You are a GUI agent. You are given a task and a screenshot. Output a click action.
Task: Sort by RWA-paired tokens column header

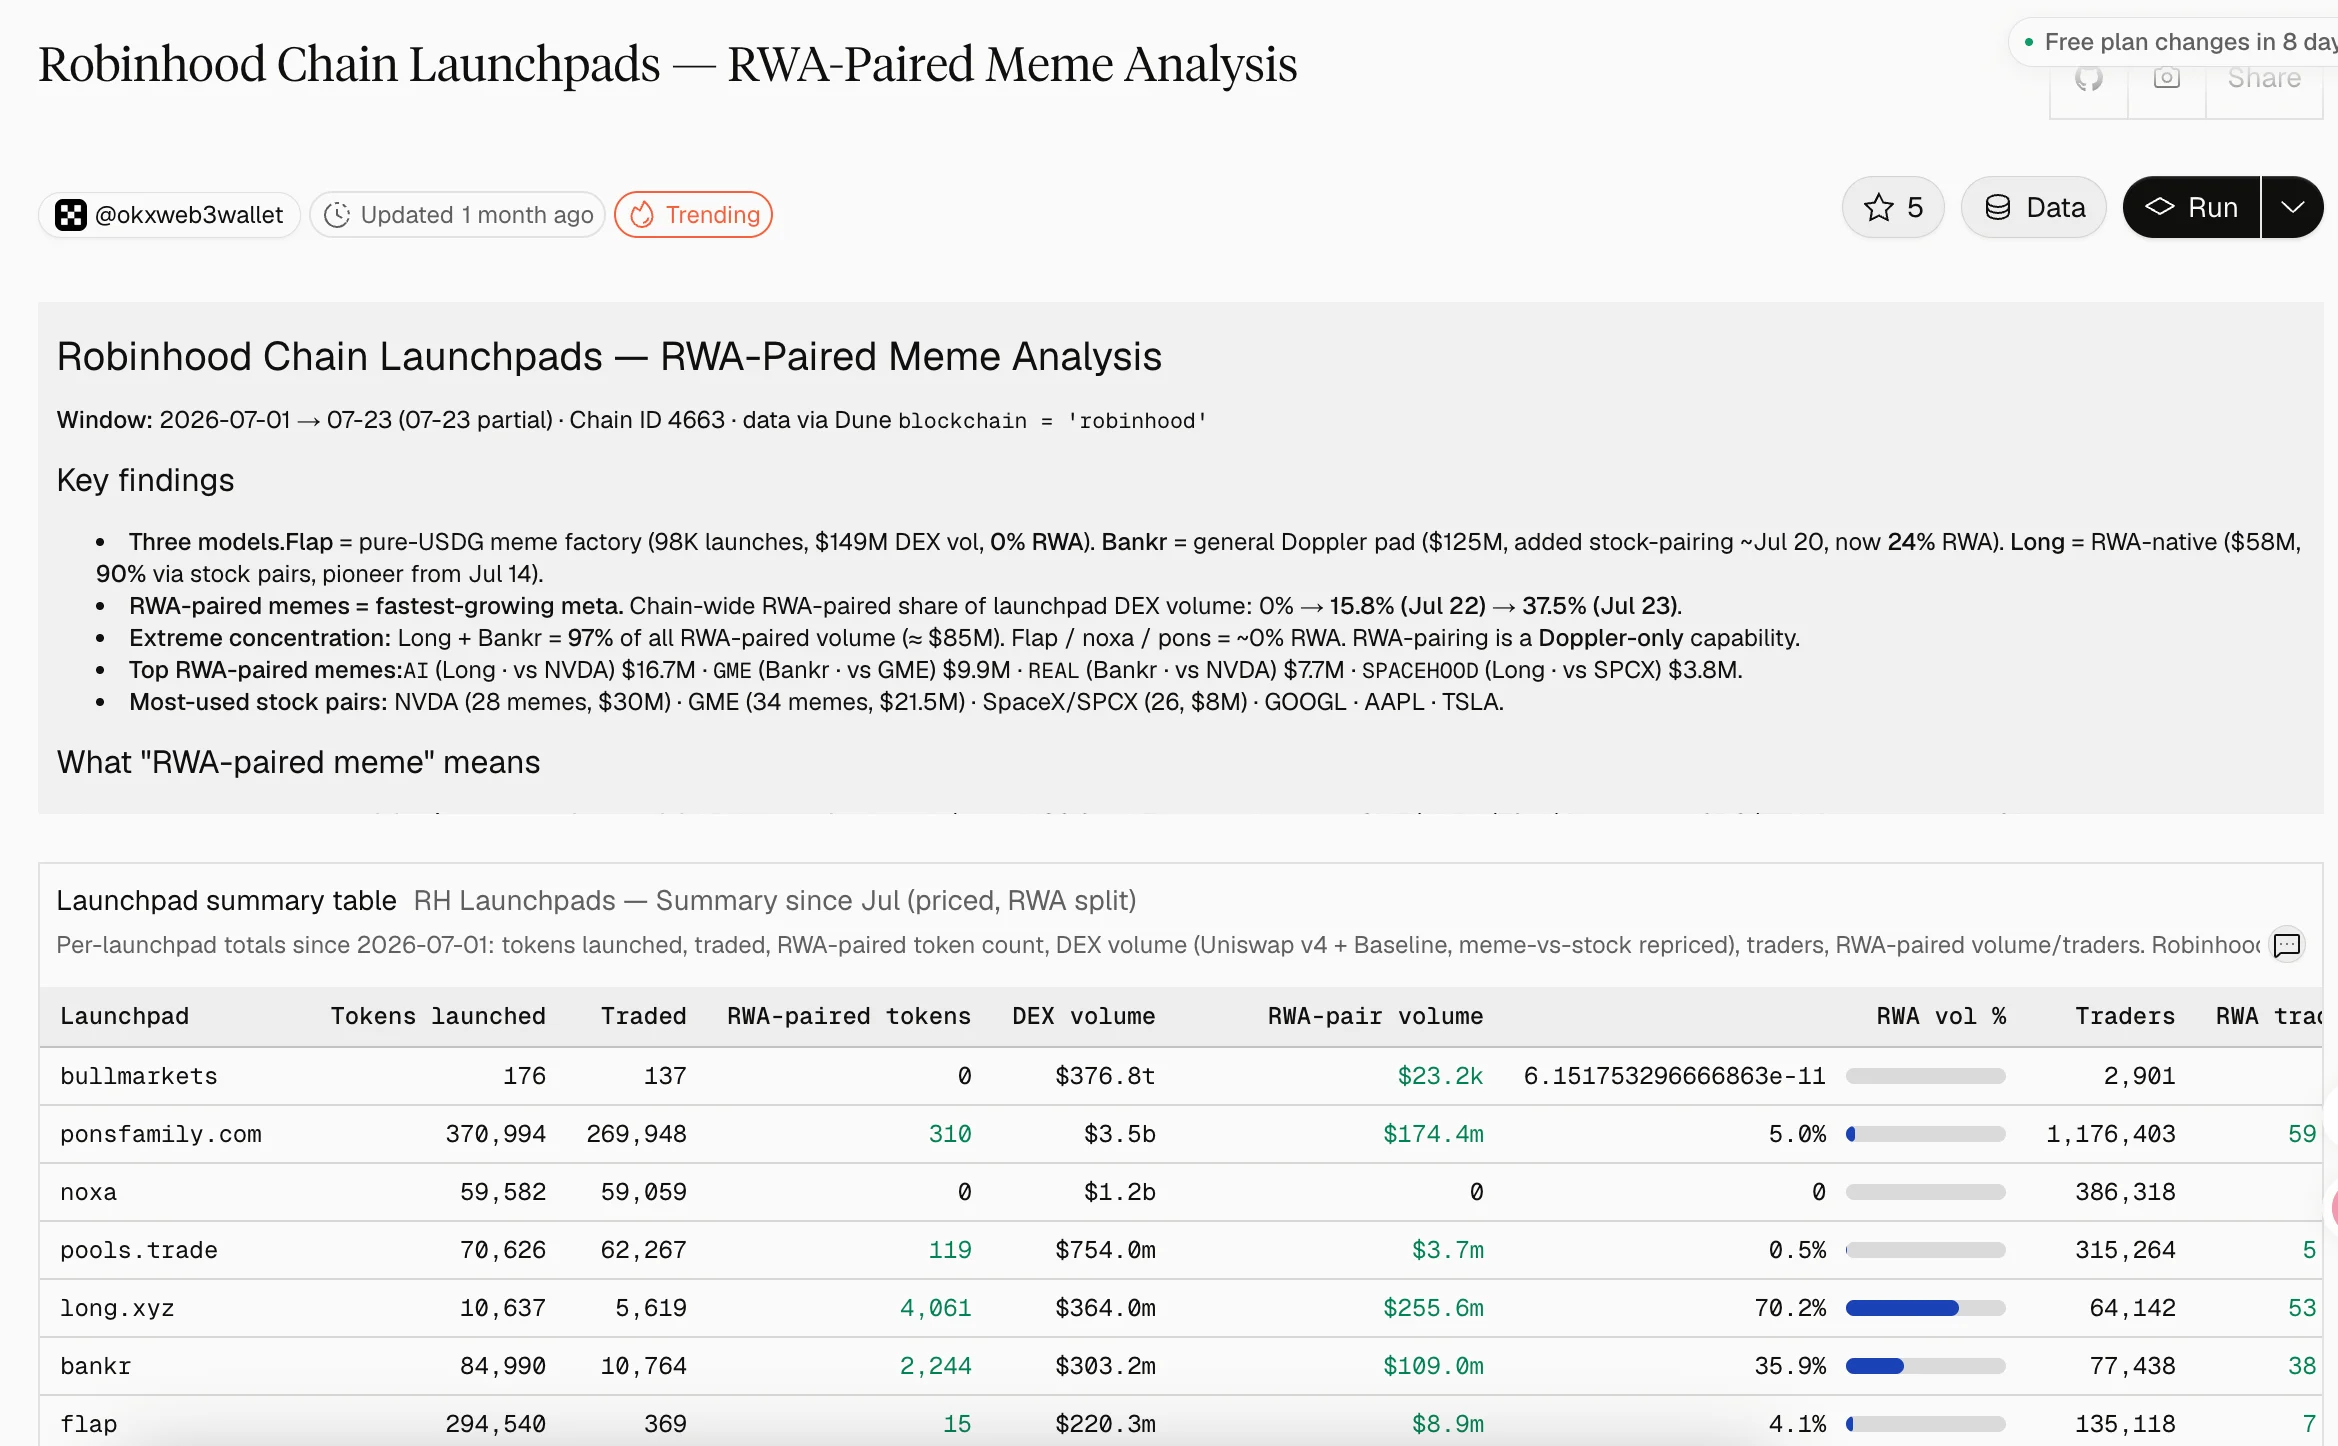pos(849,1016)
